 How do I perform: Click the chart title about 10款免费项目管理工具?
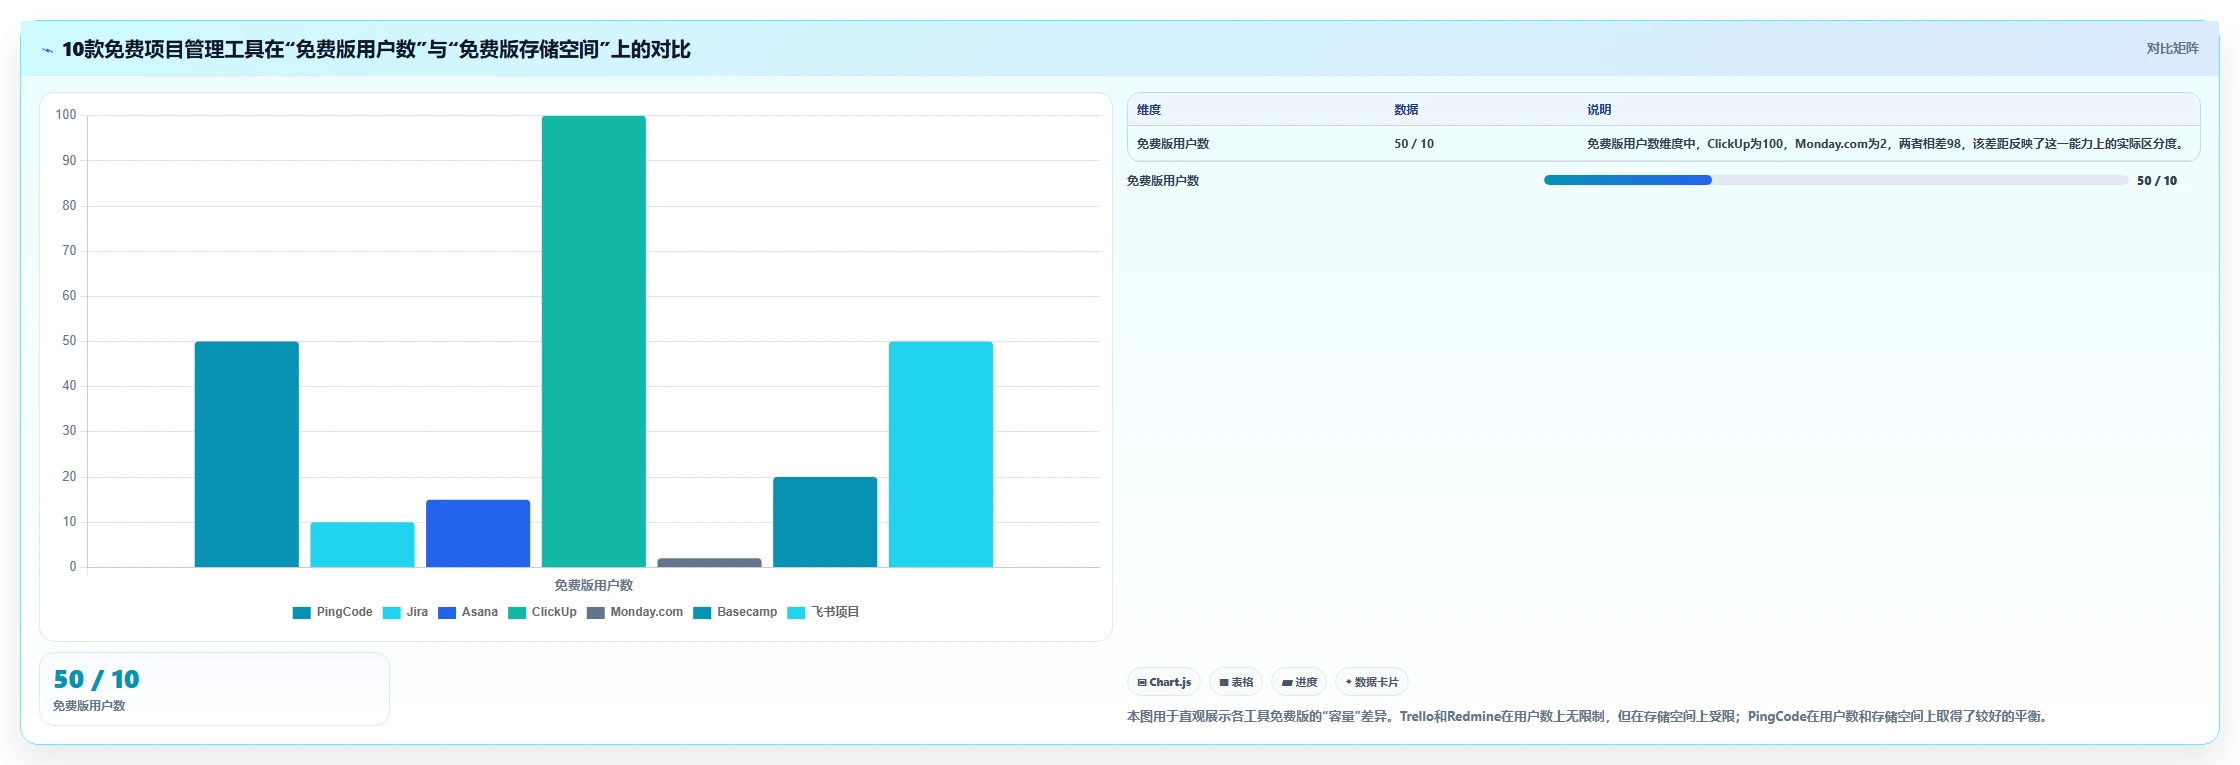pyautogui.click(x=376, y=49)
